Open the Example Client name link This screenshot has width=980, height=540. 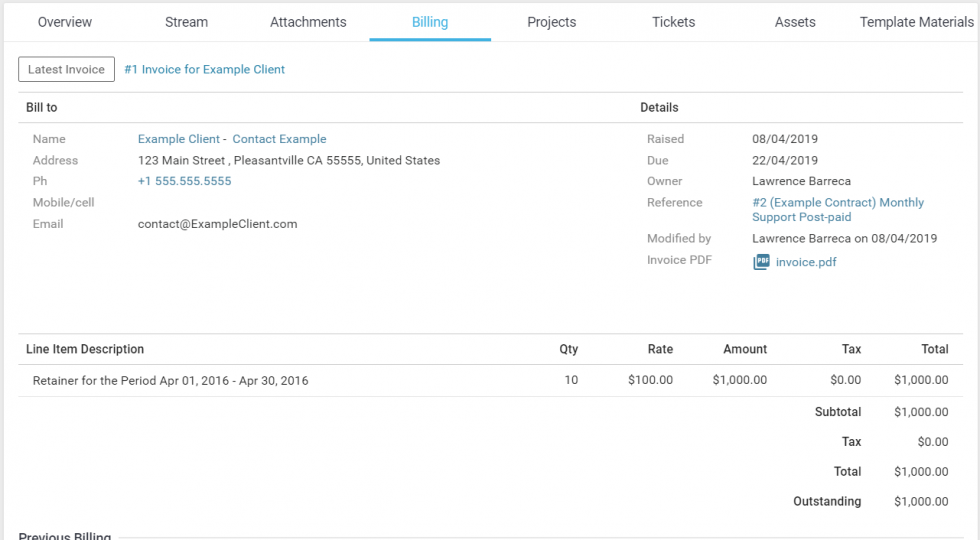coord(179,139)
